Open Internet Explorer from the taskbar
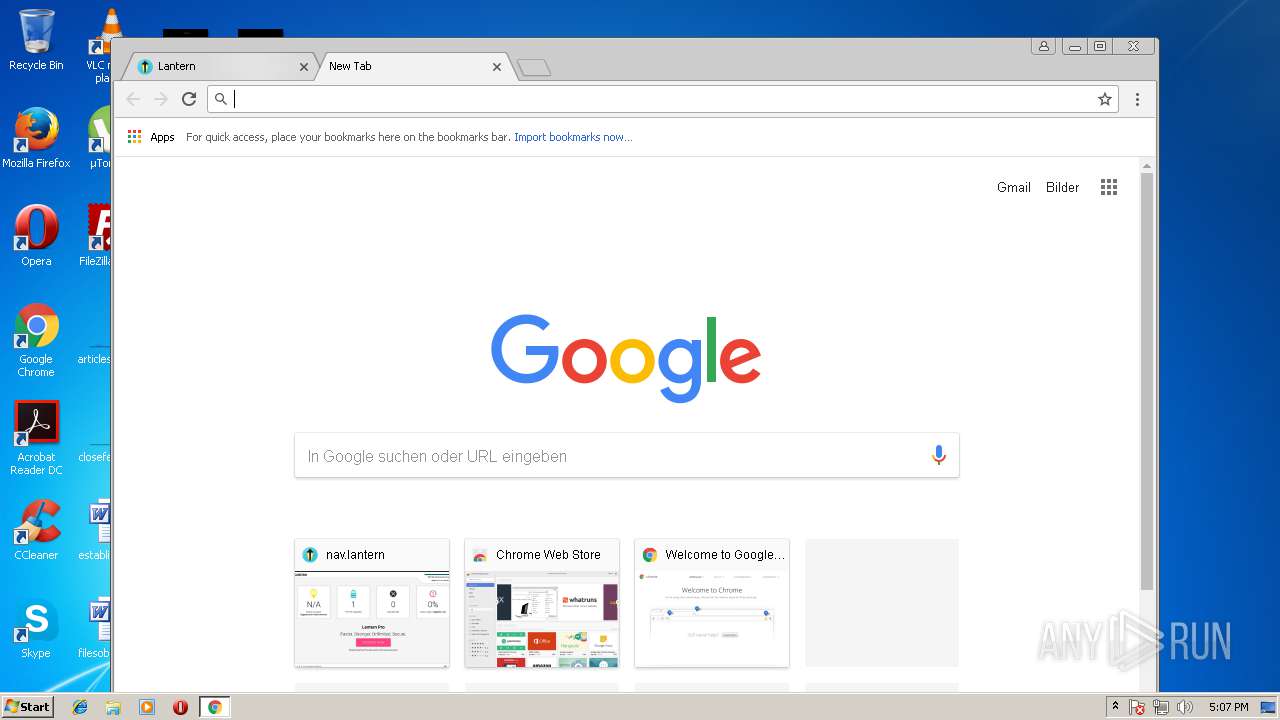 pos(80,707)
